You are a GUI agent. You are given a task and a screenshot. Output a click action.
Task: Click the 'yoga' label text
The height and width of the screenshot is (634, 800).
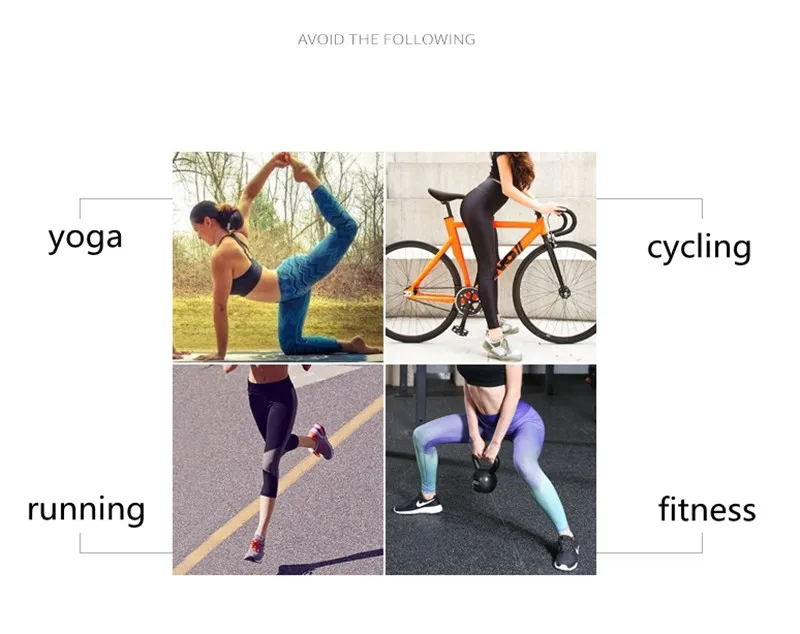(x=85, y=239)
